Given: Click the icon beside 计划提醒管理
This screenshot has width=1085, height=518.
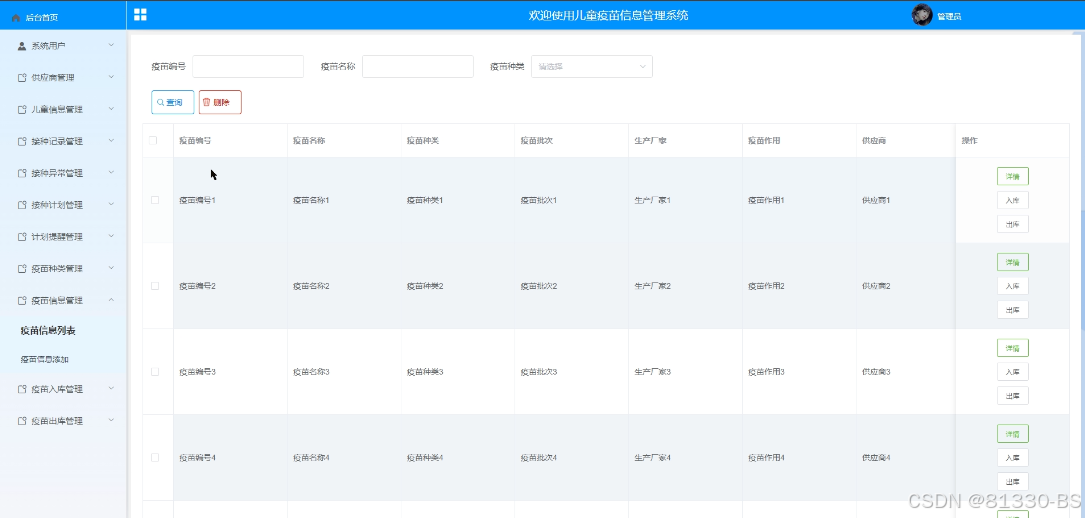Looking at the screenshot, I should click(x=21, y=237).
